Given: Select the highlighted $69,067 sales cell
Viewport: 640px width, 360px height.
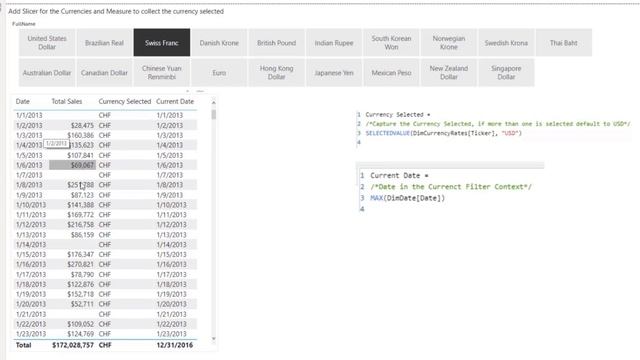Looking at the screenshot, I should pyautogui.click(x=72, y=165).
